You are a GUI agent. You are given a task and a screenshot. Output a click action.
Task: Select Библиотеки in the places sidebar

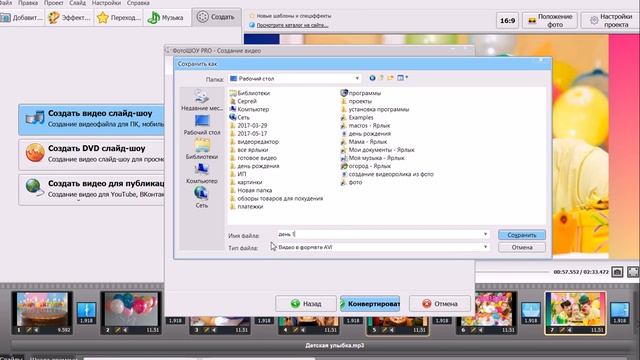202,149
